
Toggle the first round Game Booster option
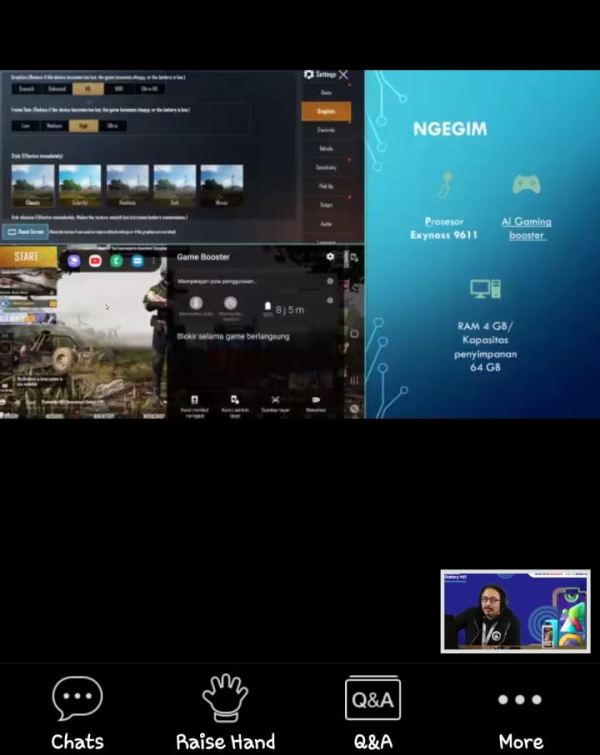coord(196,303)
